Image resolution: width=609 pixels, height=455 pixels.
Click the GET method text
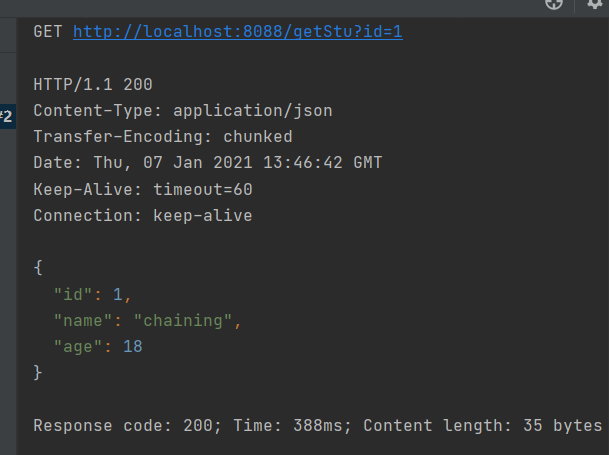(x=48, y=31)
